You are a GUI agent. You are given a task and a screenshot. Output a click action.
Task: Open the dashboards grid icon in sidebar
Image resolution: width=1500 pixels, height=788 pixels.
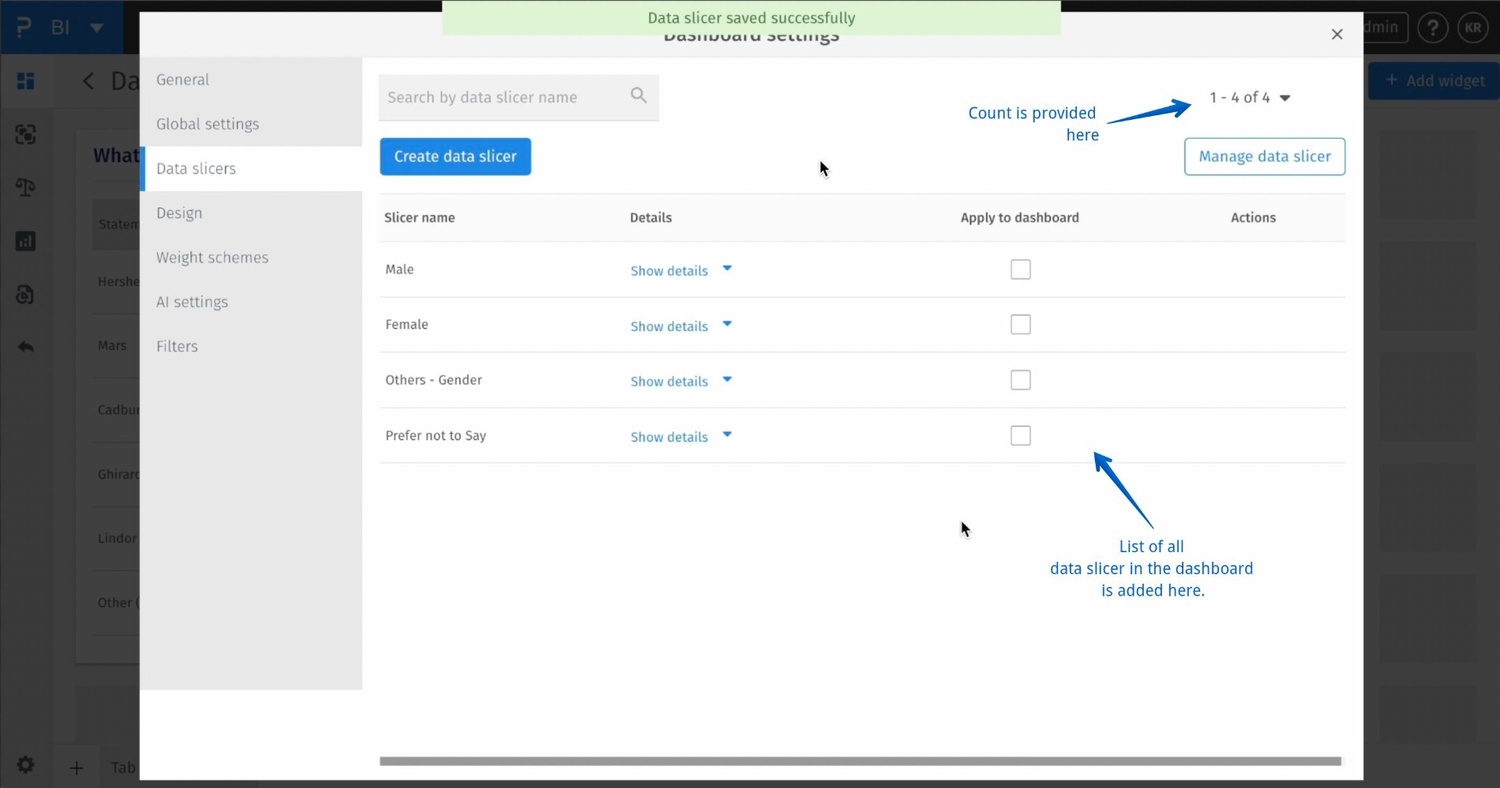[x=26, y=80]
